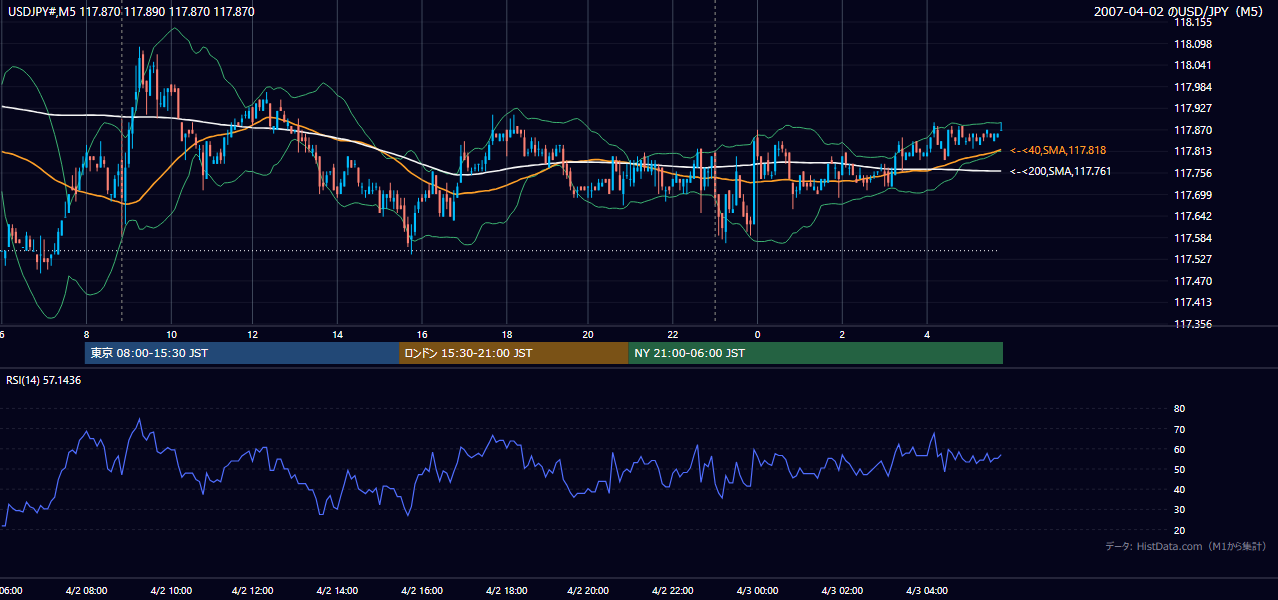
Task: Click the 117.356 price axis label
Action: pos(1191,324)
